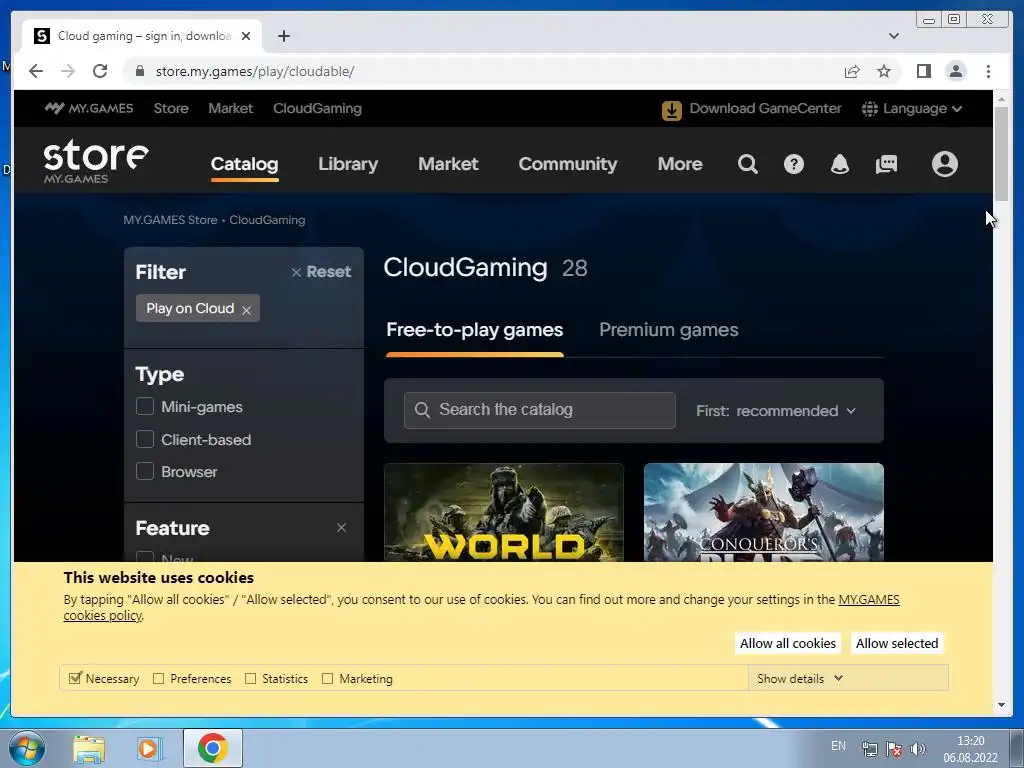Open the Language dropdown
The image size is (1024, 768).
coord(912,108)
